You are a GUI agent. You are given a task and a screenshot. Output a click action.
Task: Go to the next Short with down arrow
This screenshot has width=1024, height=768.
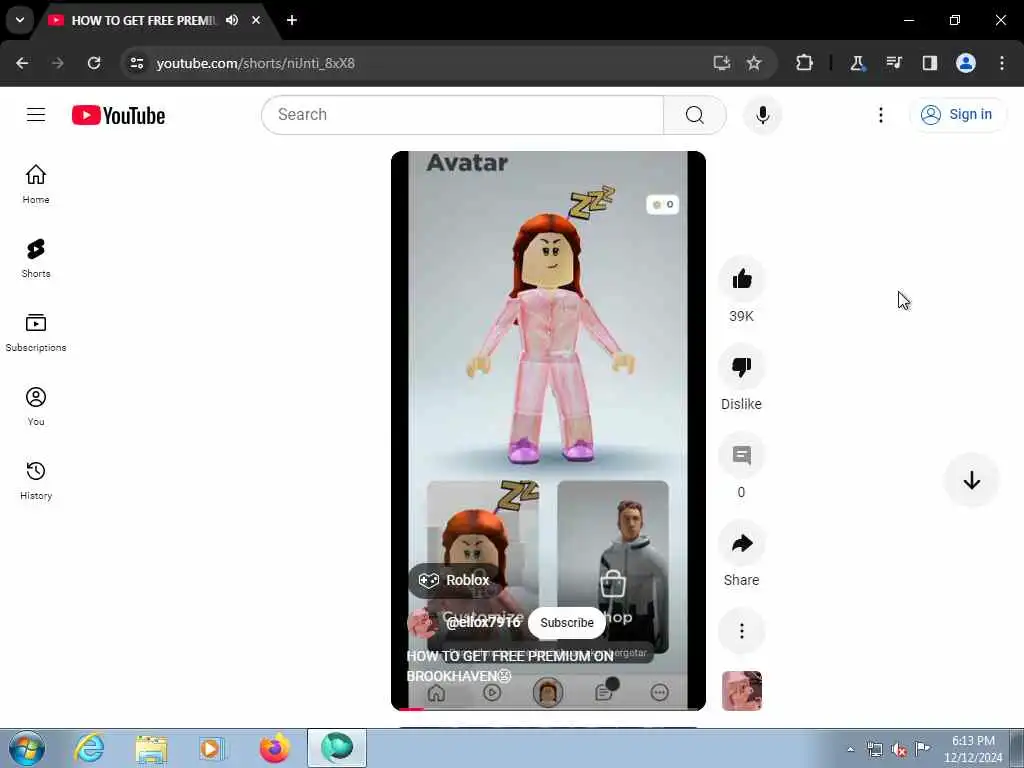[x=971, y=481]
